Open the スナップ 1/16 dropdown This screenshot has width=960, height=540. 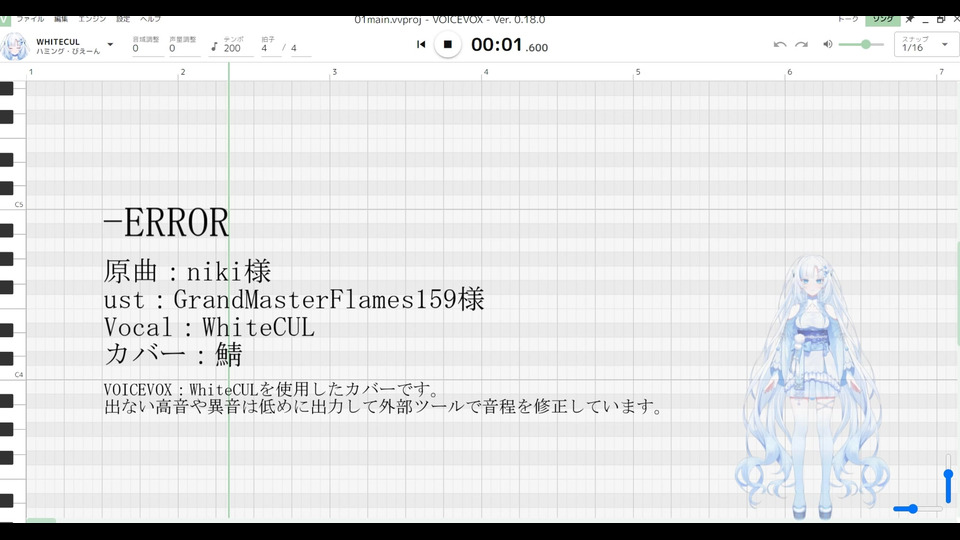point(925,44)
